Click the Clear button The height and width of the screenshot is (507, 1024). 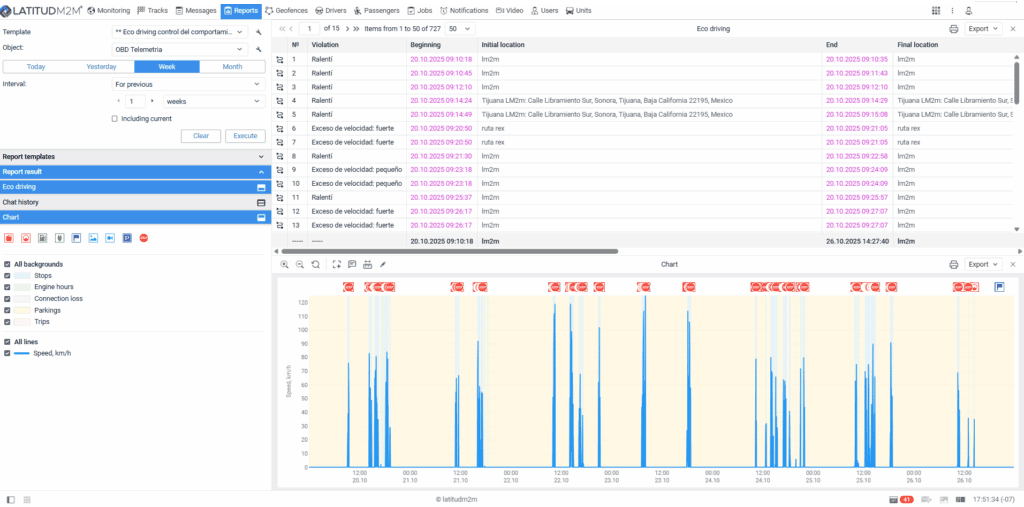(200, 136)
